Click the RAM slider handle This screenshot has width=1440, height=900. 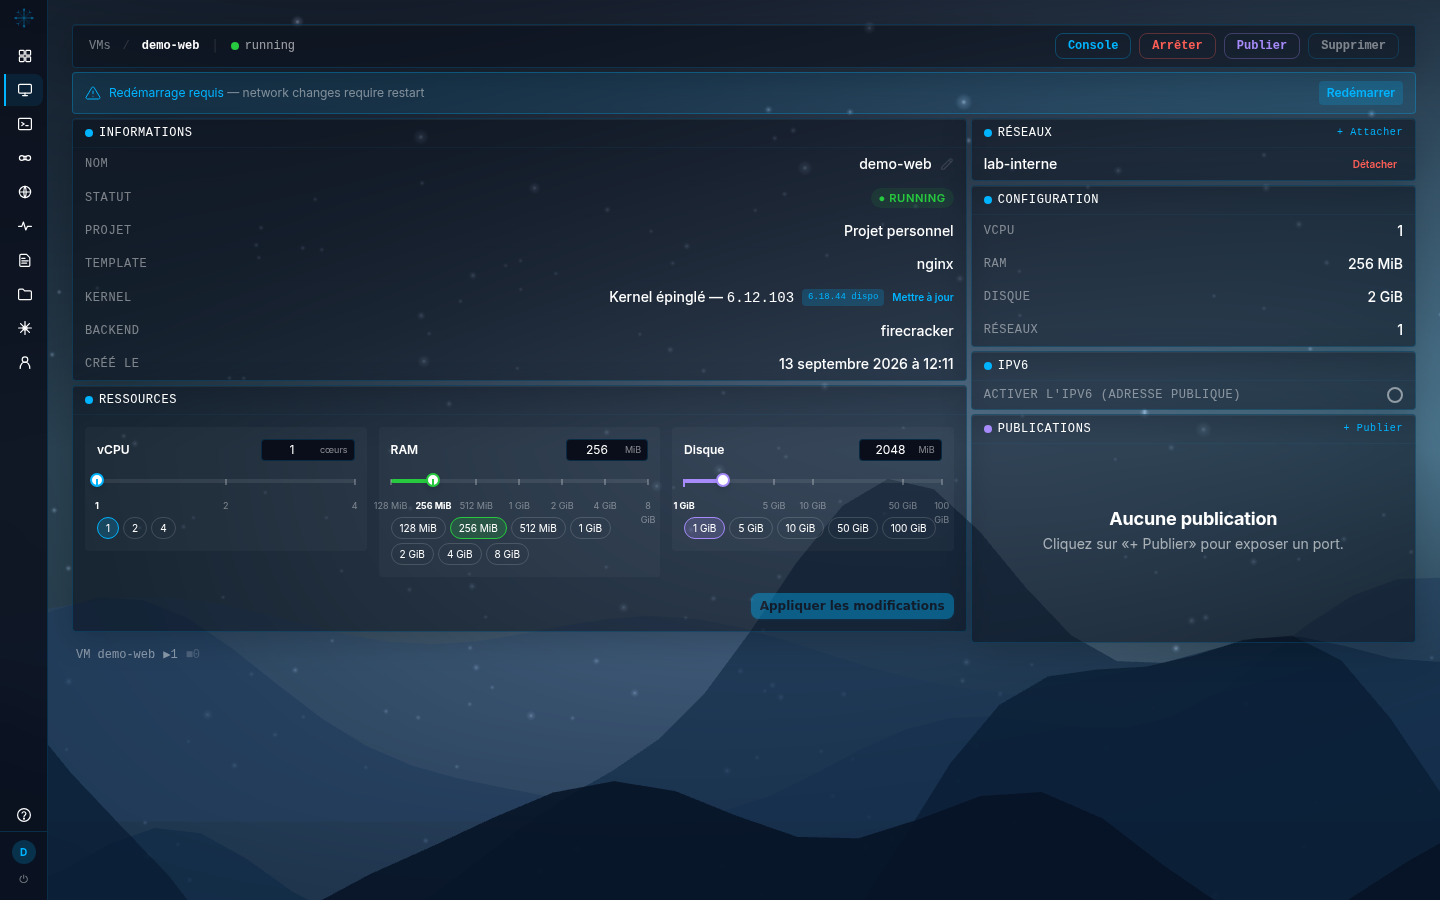click(433, 480)
